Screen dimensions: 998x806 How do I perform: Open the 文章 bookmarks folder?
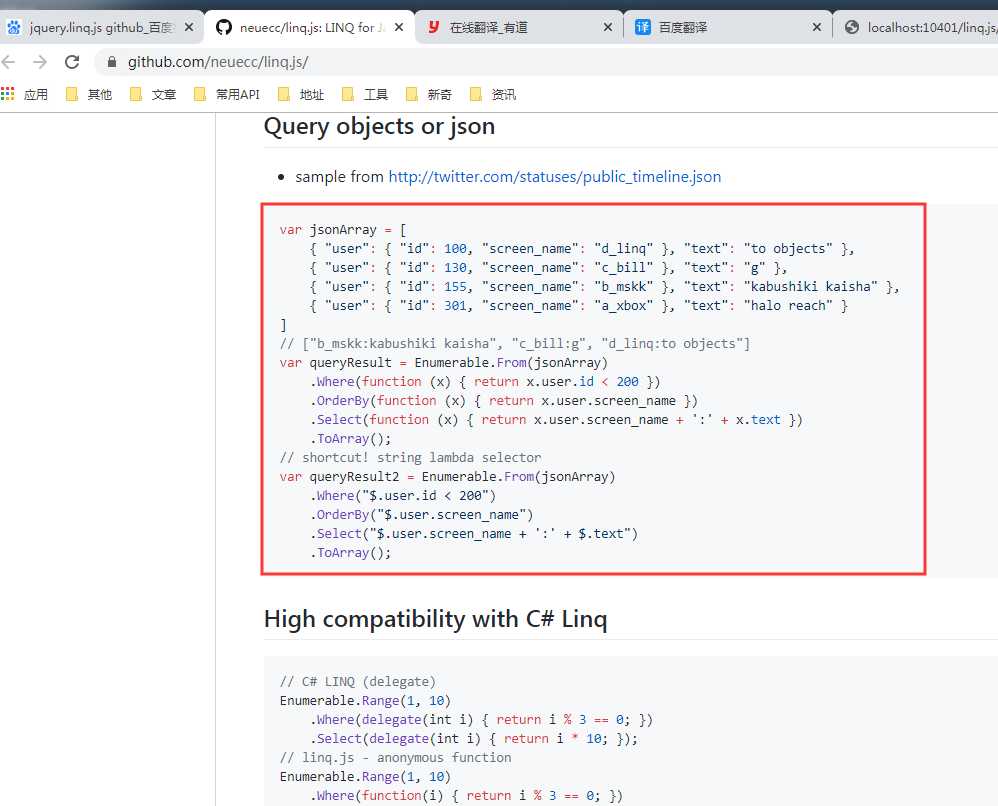[x=153, y=94]
